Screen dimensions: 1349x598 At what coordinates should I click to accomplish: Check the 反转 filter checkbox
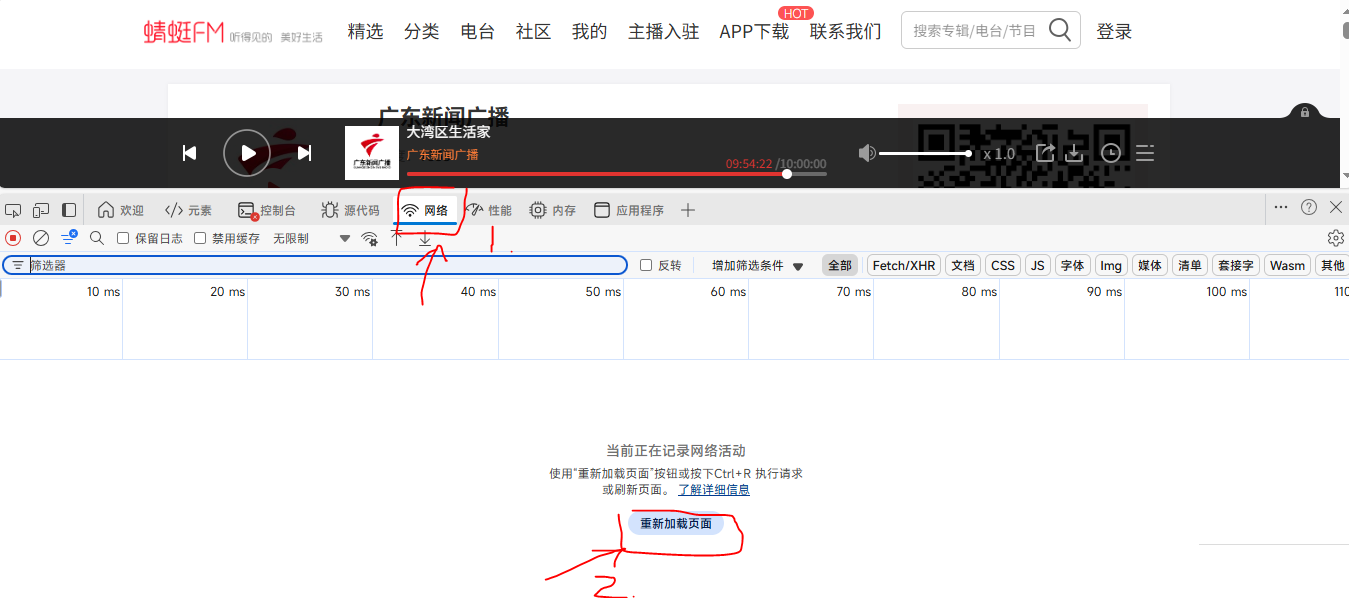coord(646,265)
